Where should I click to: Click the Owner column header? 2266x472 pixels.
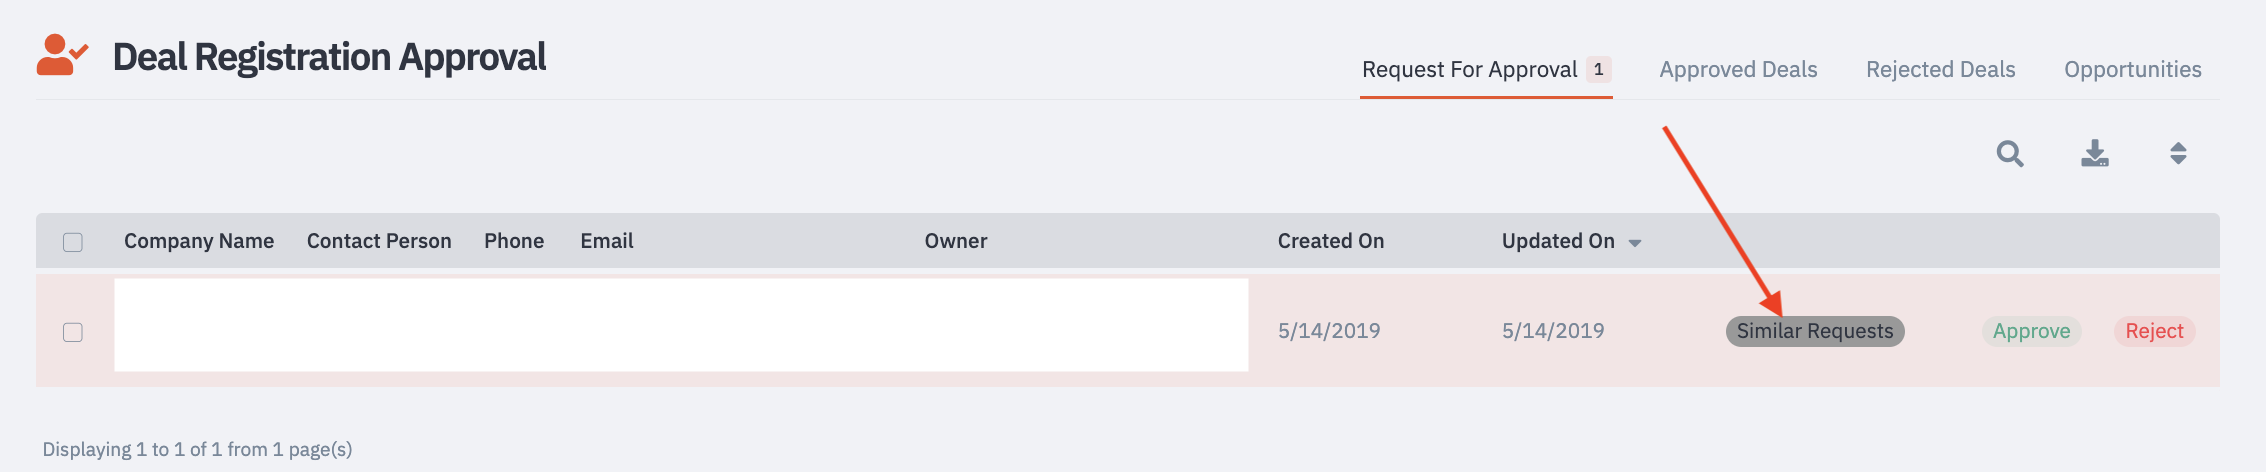(x=956, y=241)
